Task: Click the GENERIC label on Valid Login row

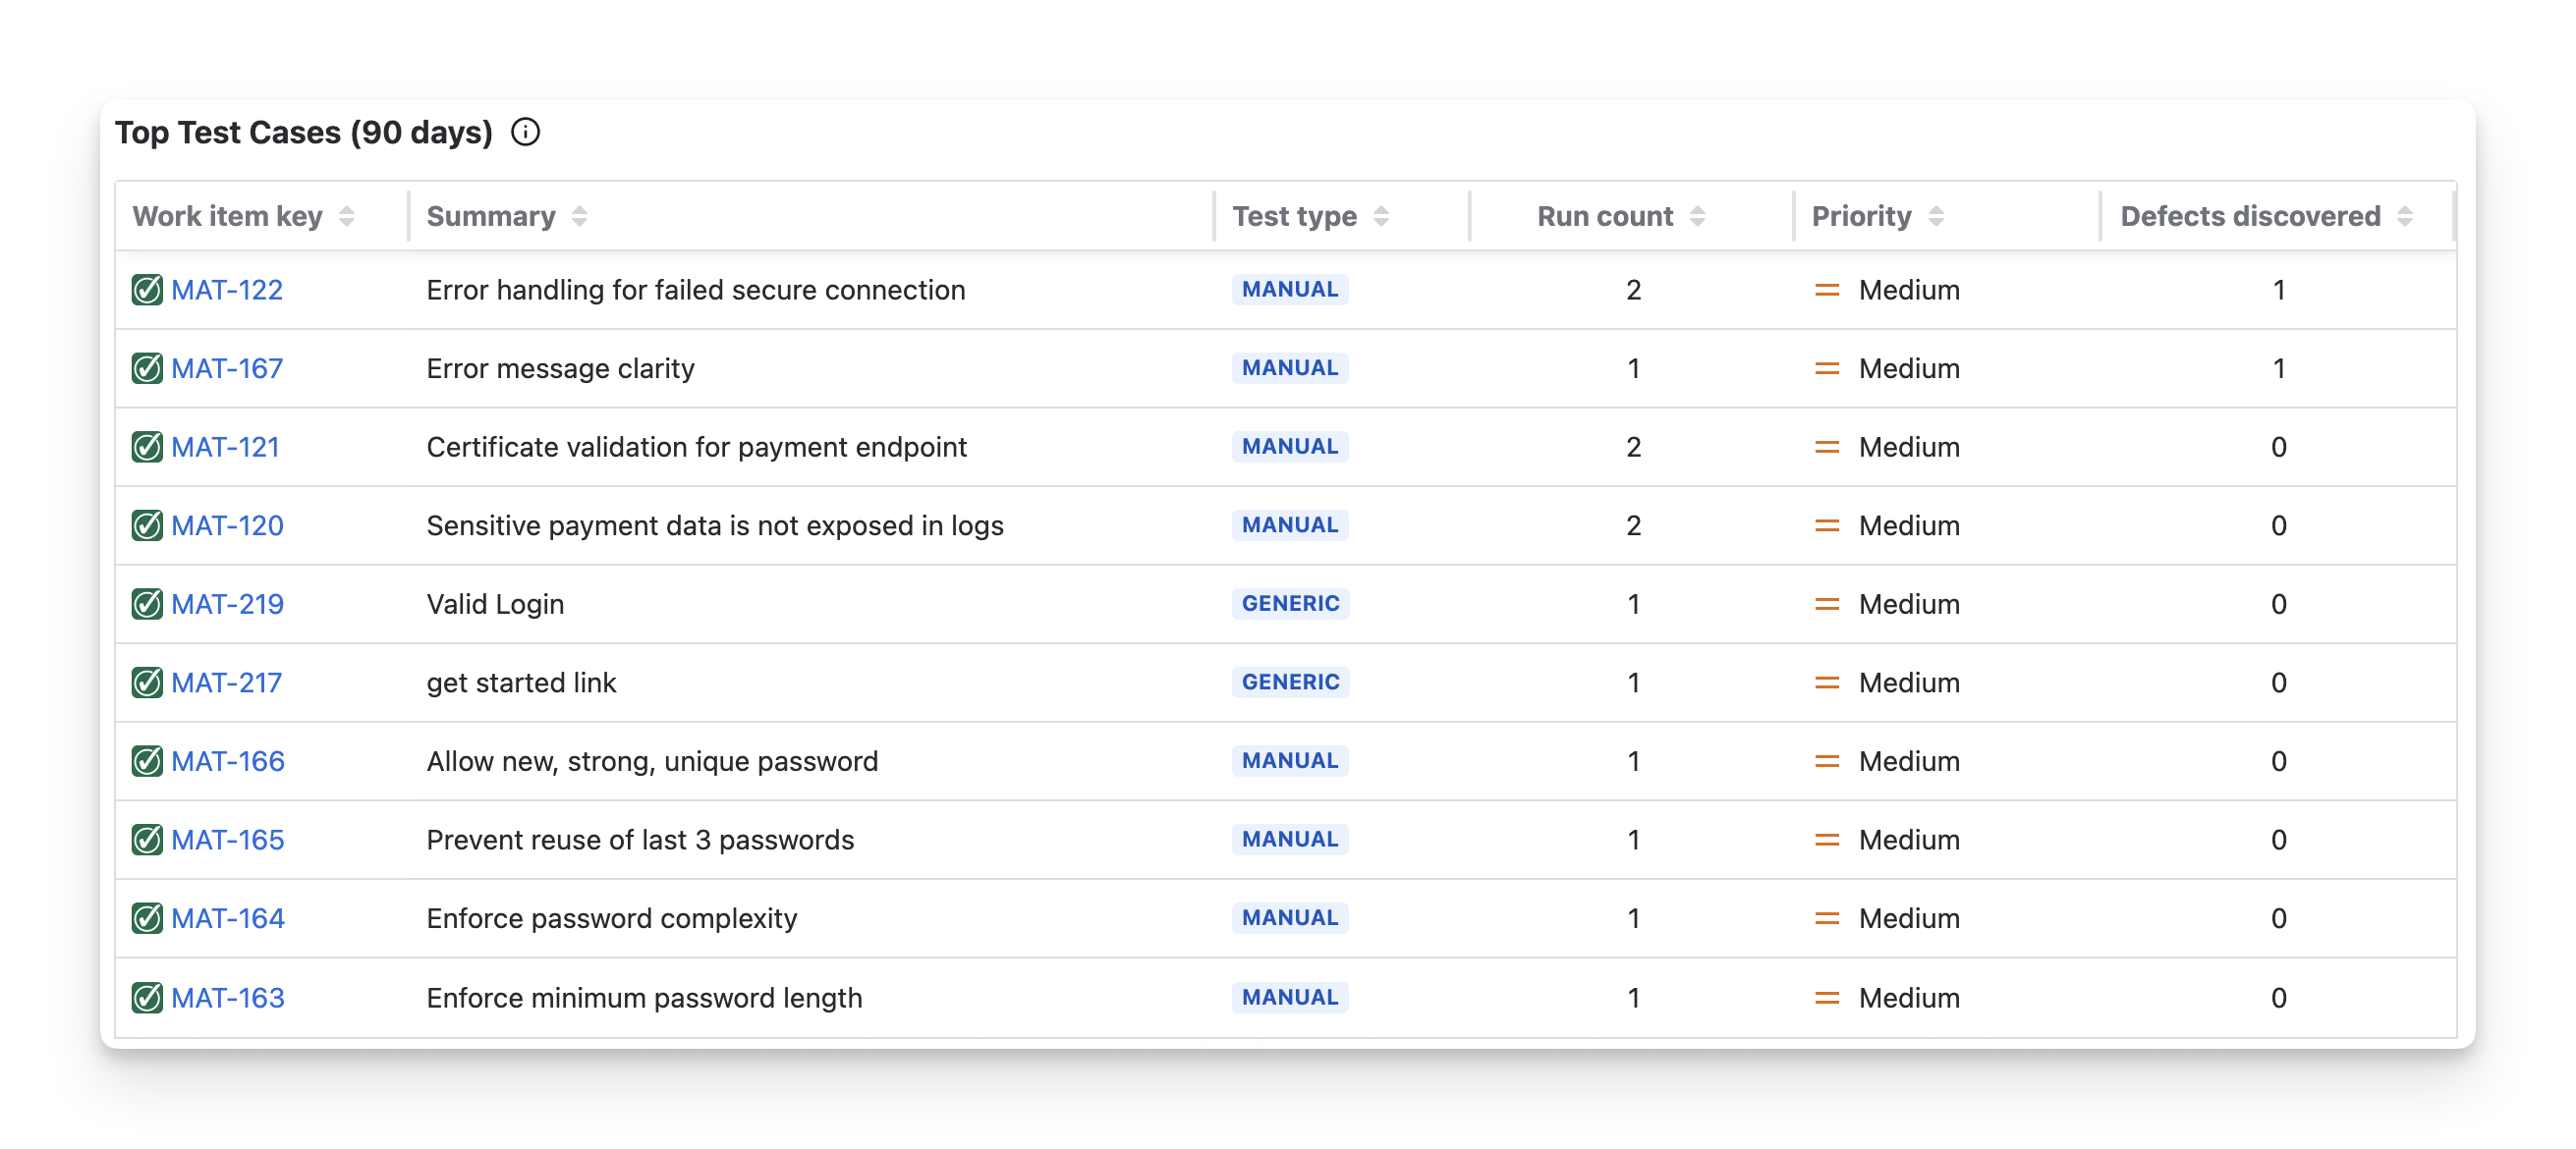Action: pyautogui.click(x=1290, y=604)
